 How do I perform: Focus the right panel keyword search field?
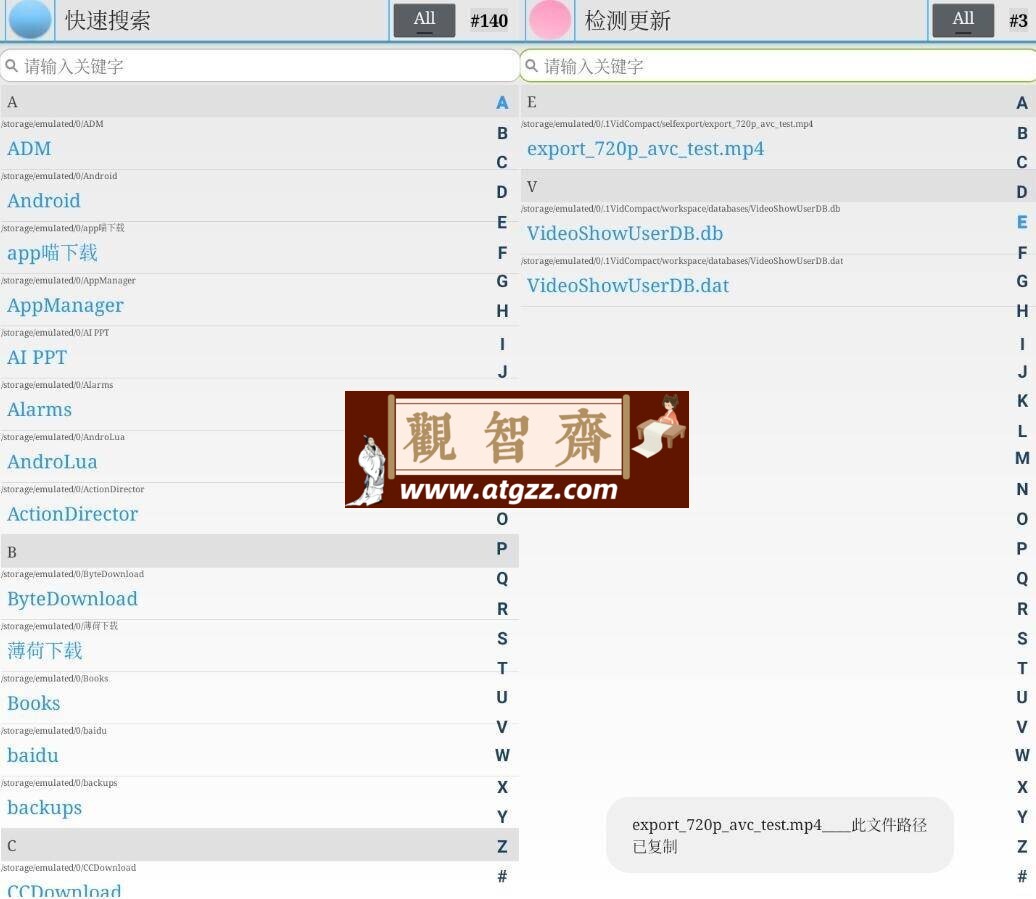point(778,65)
